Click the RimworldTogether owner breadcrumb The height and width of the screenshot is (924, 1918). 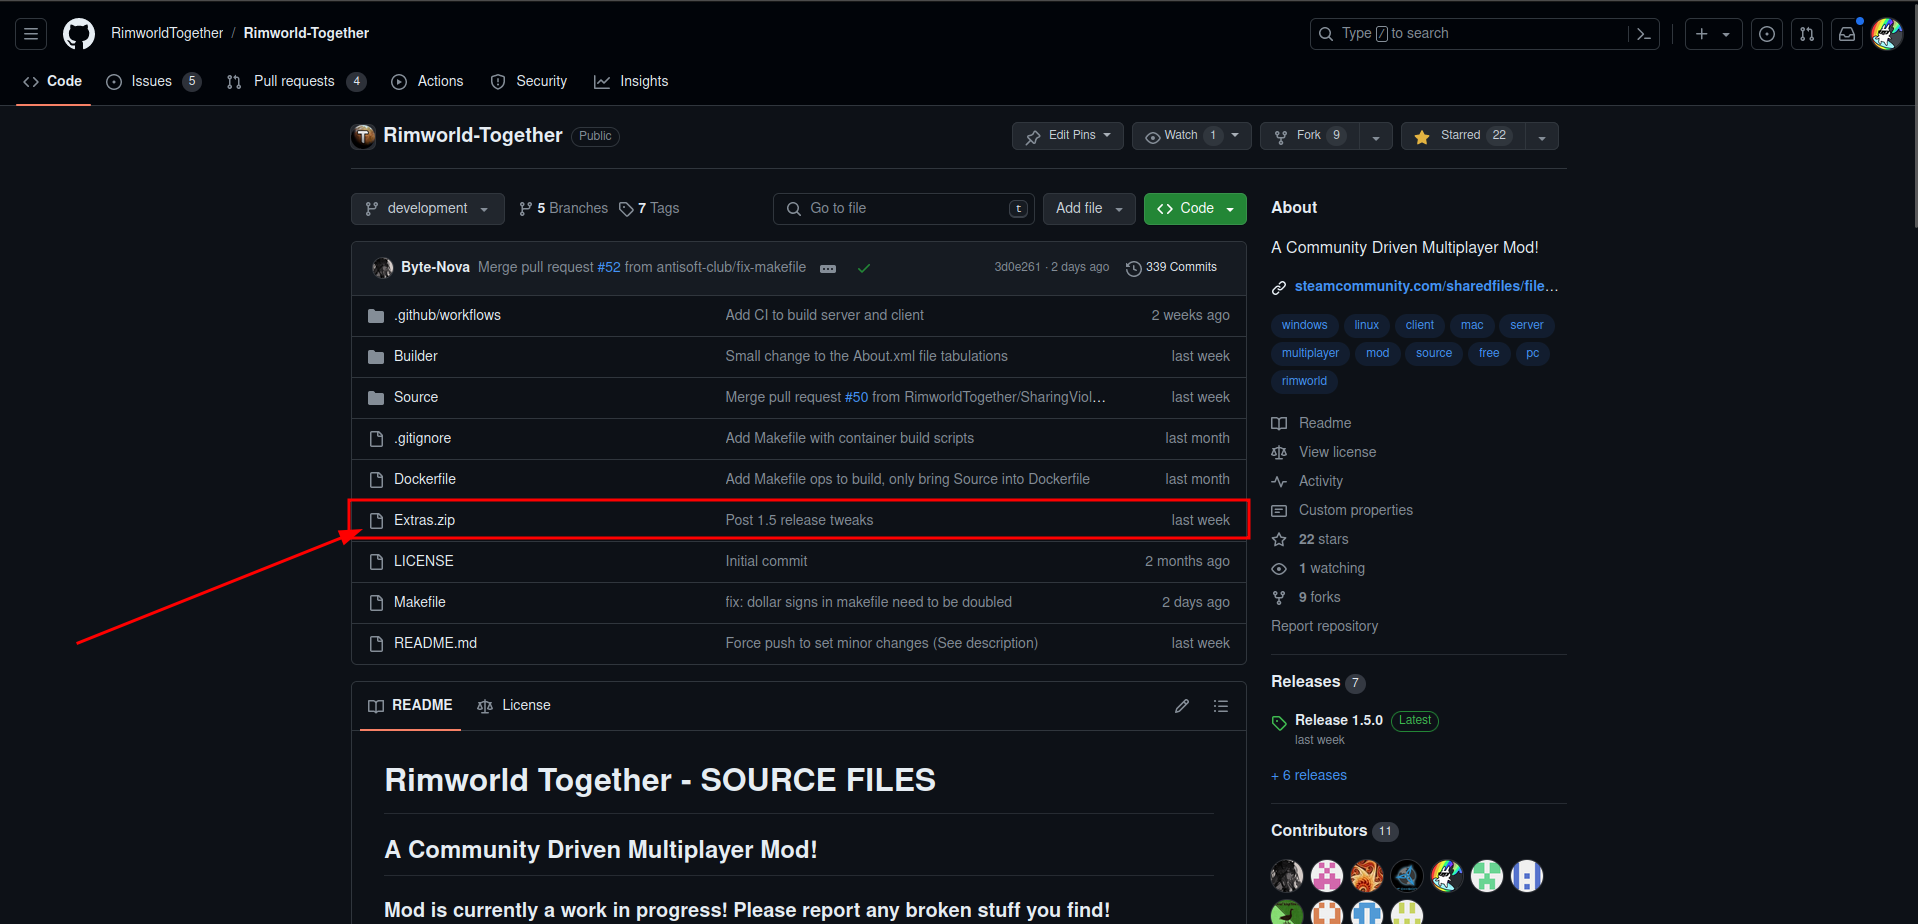[167, 34]
